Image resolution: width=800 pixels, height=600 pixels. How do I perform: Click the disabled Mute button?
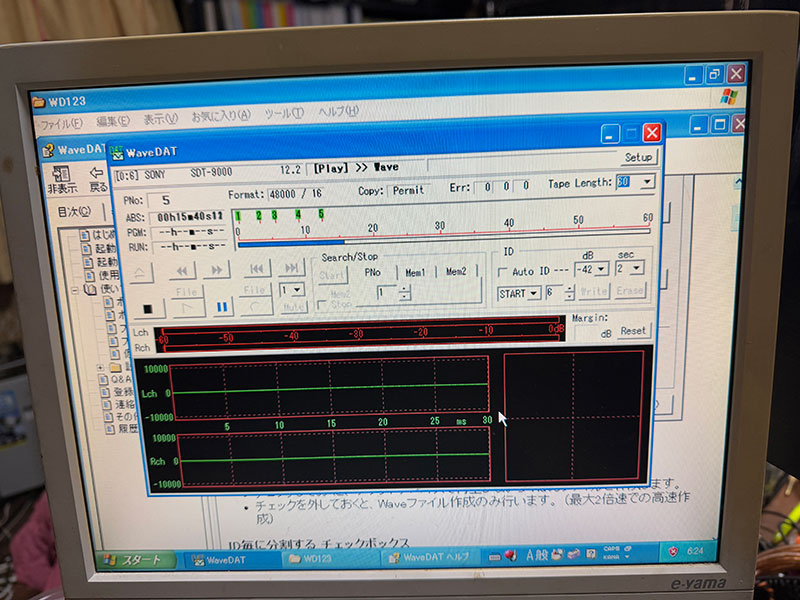coord(293,307)
